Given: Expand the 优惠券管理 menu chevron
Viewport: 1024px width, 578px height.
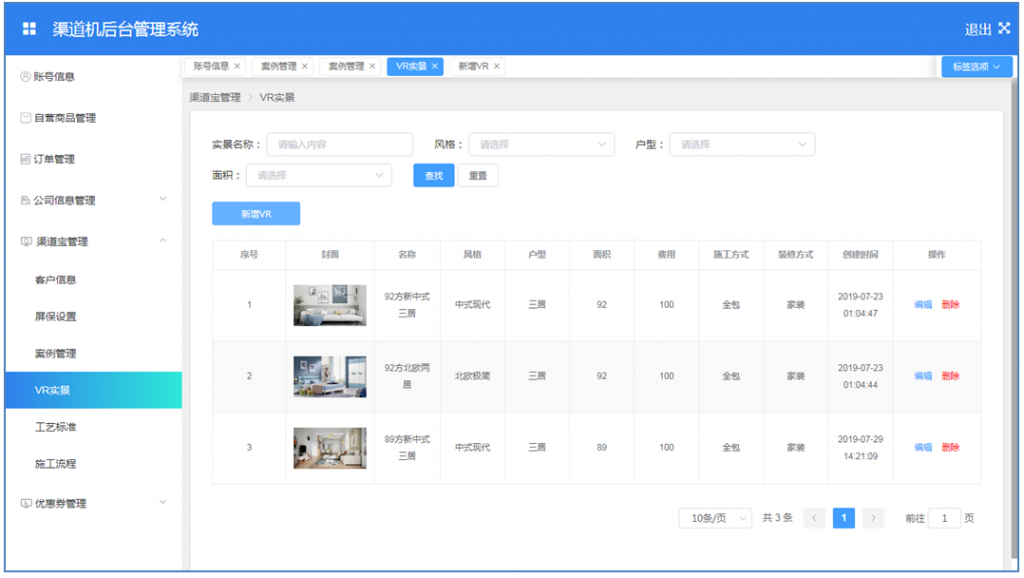Looking at the screenshot, I should click(163, 502).
